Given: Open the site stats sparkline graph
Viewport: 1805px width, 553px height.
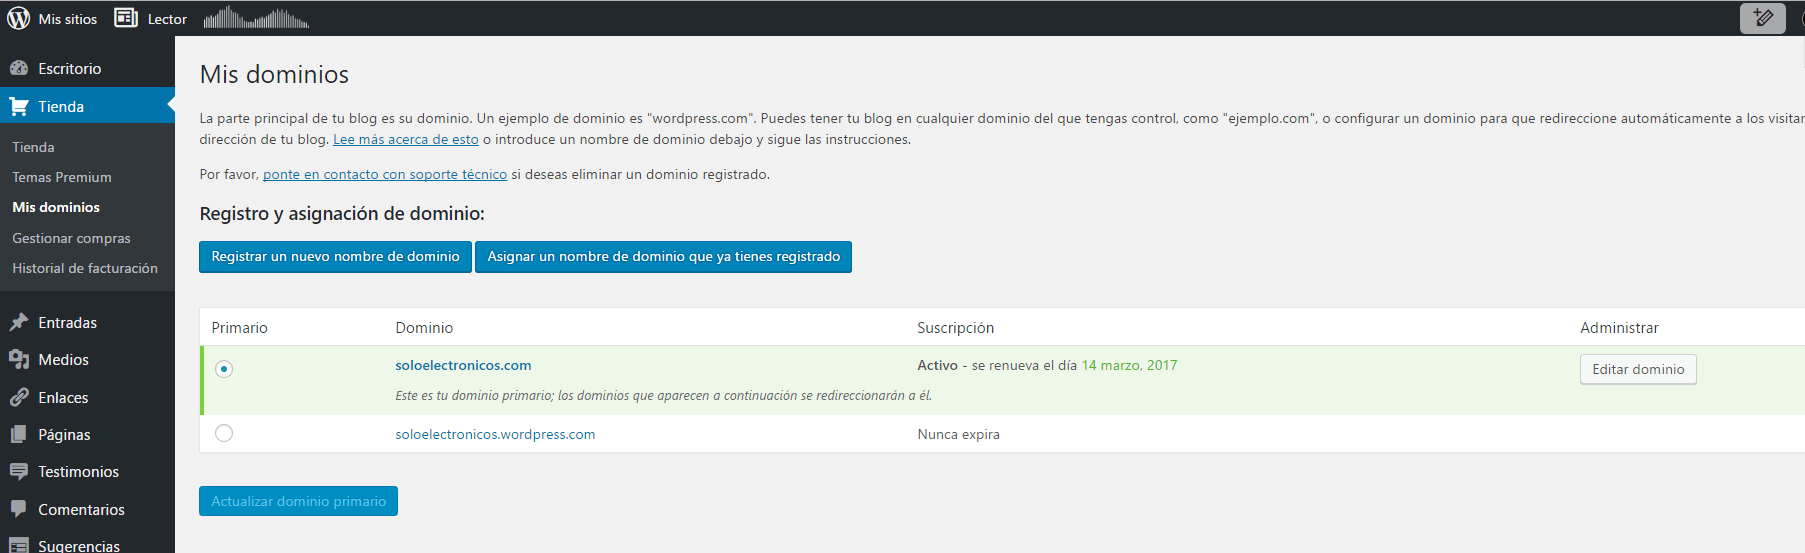Looking at the screenshot, I should (x=256, y=17).
